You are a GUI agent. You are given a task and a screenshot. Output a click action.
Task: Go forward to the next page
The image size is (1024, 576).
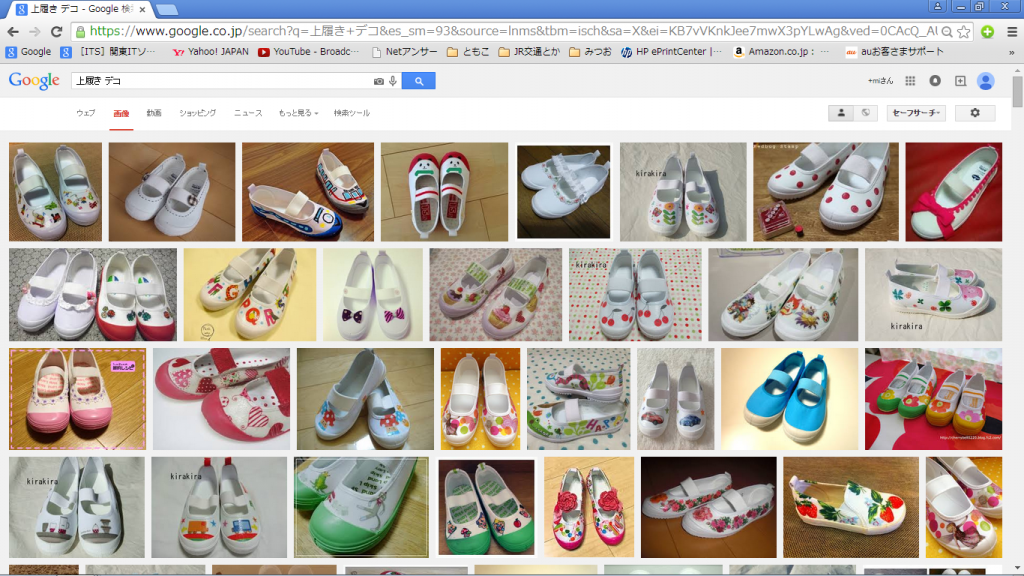click(35, 31)
